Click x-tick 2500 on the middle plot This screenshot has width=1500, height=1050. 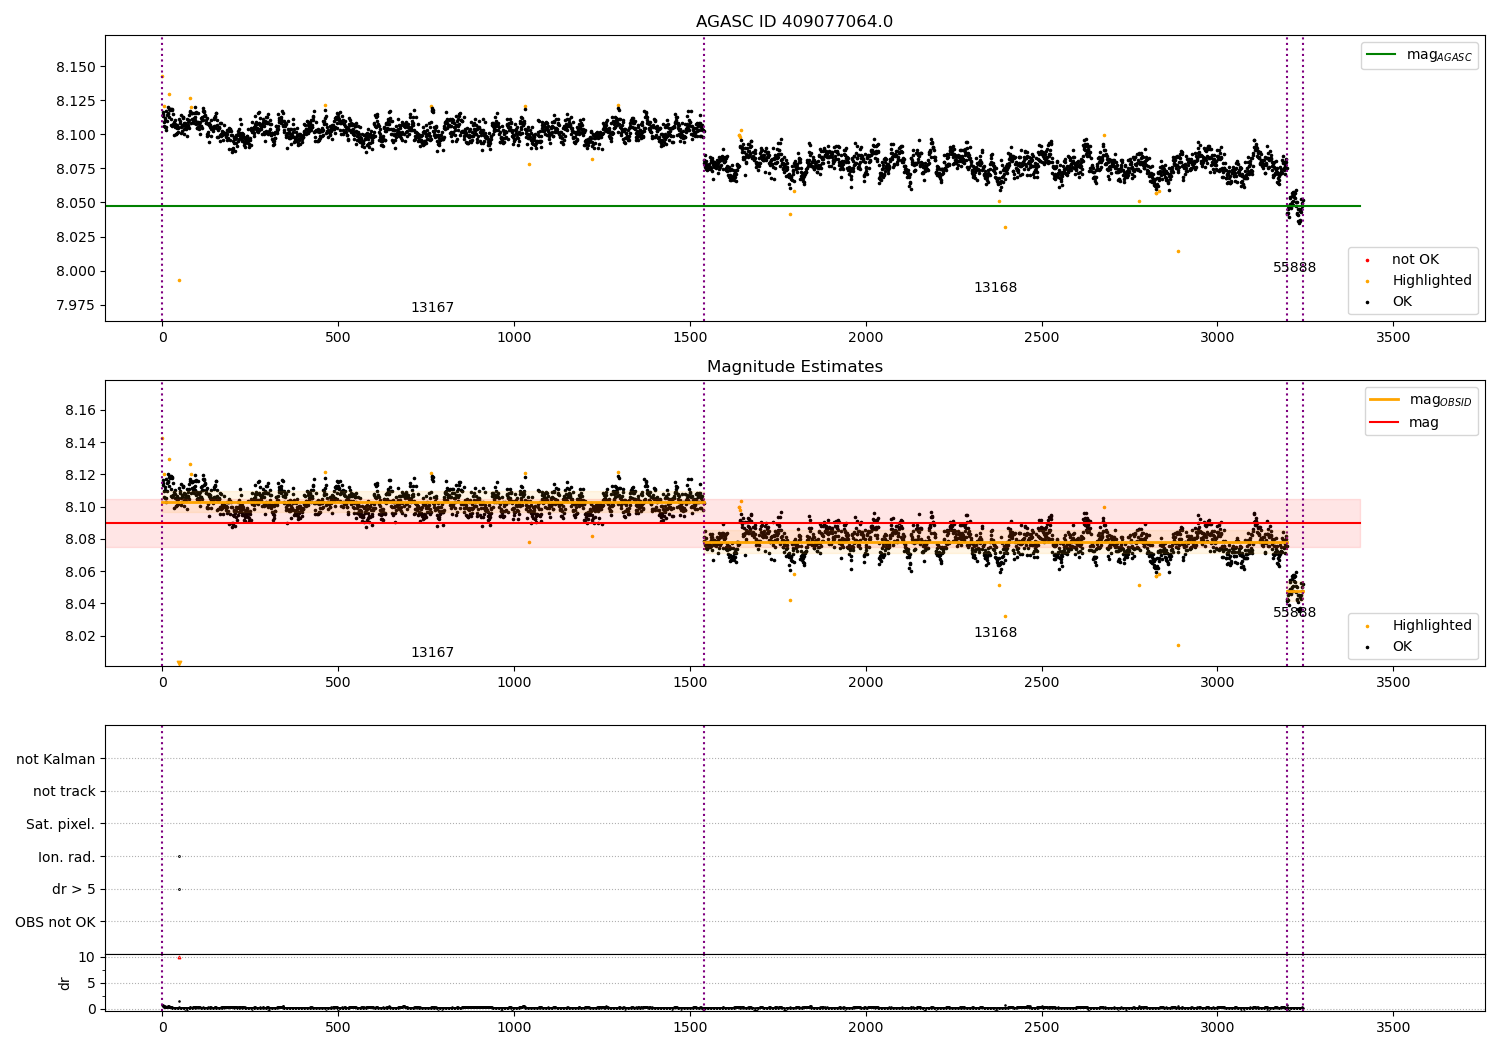pos(1041,683)
